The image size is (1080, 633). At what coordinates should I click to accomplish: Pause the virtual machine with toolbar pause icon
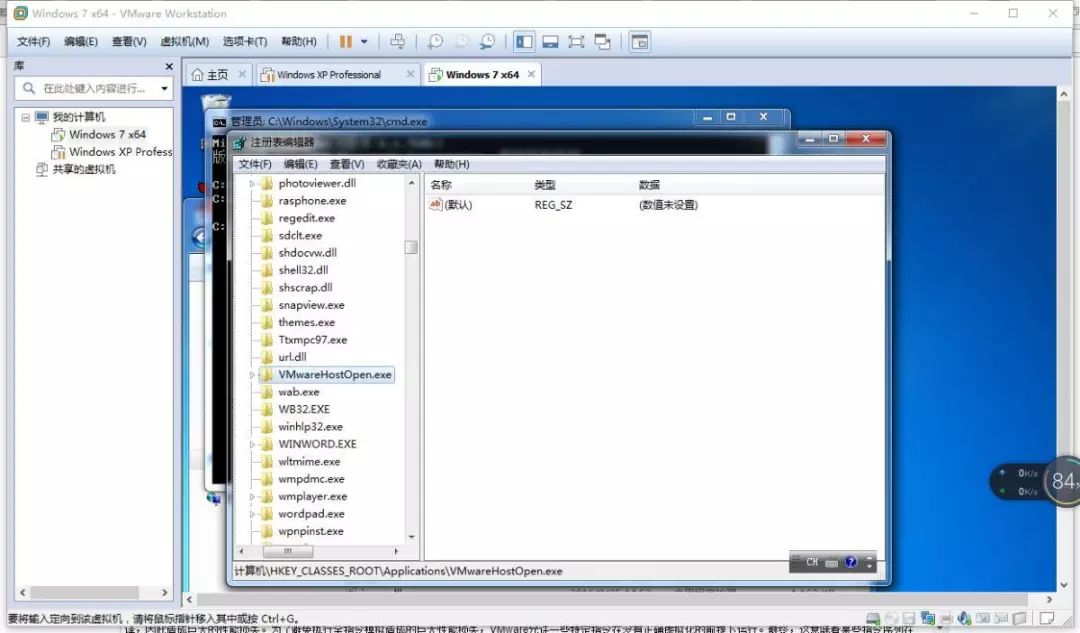click(x=346, y=42)
